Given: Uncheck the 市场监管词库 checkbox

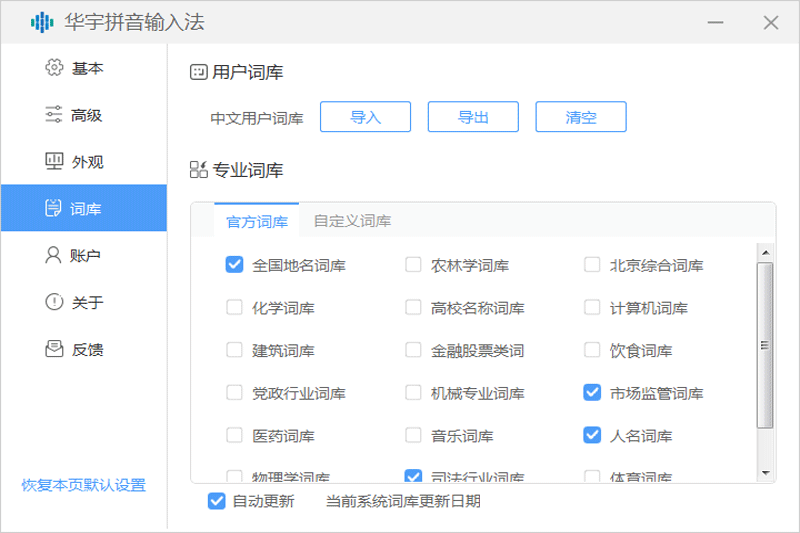Looking at the screenshot, I should (592, 393).
